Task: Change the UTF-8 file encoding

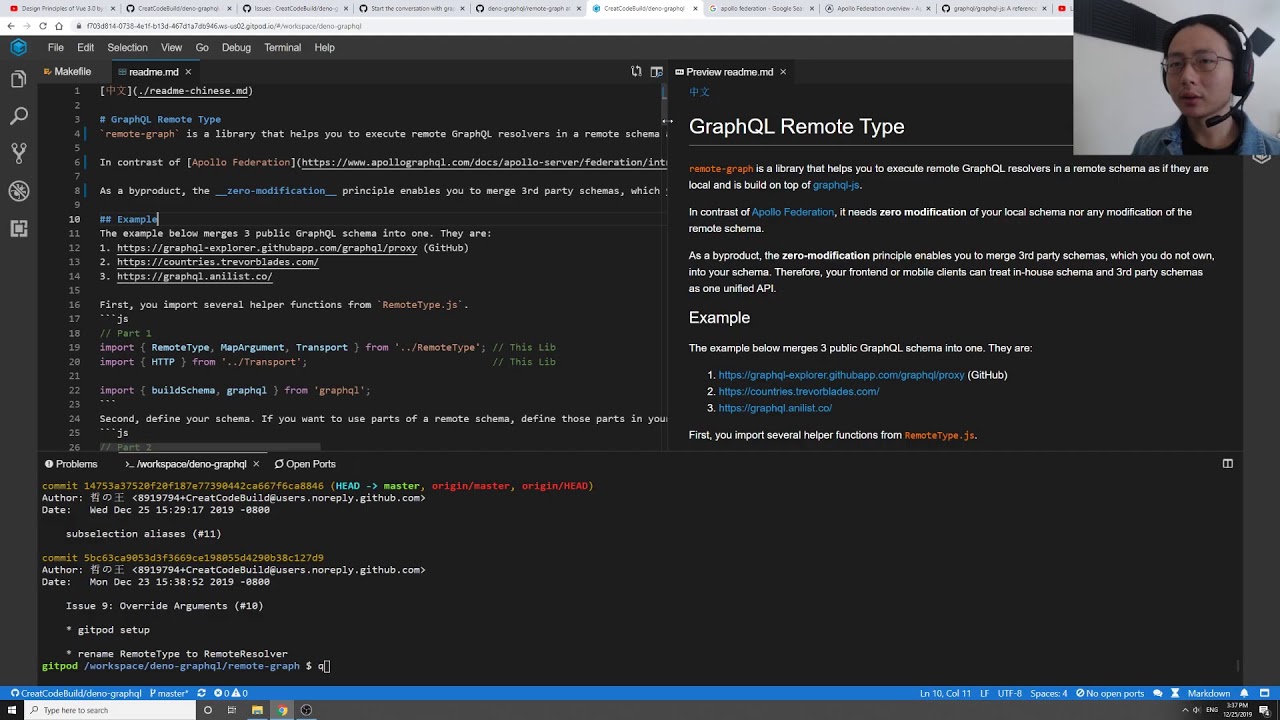Action: tap(1009, 693)
